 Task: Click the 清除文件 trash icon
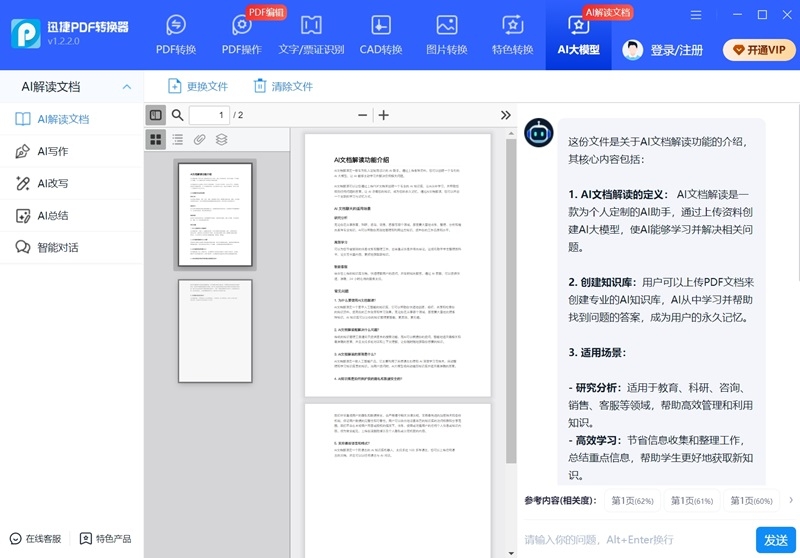(260, 86)
